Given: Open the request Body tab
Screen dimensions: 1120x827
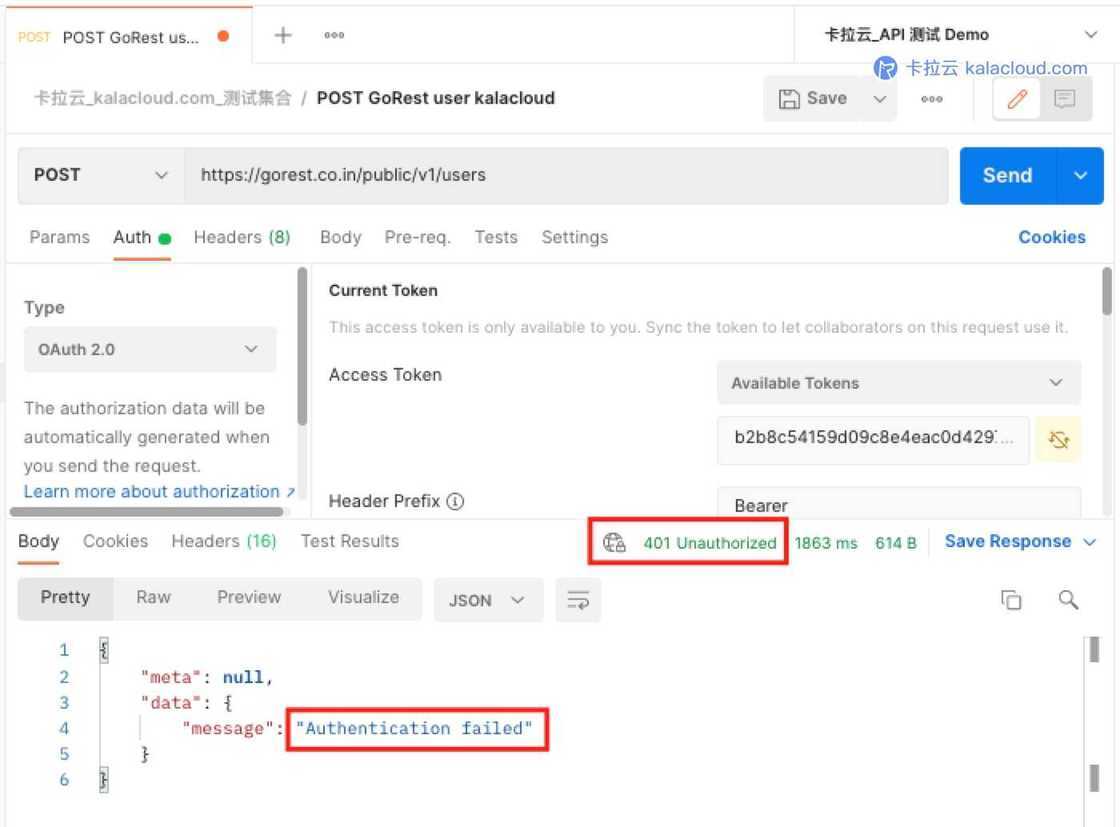Looking at the screenshot, I should (340, 237).
